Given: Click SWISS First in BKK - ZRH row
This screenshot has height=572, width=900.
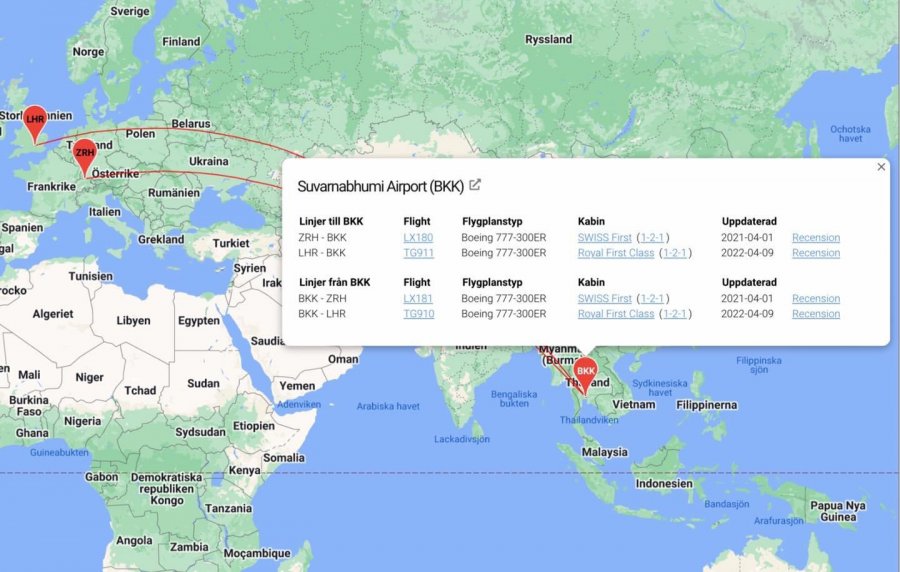Looking at the screenshot, I should [x=604, y=299].
